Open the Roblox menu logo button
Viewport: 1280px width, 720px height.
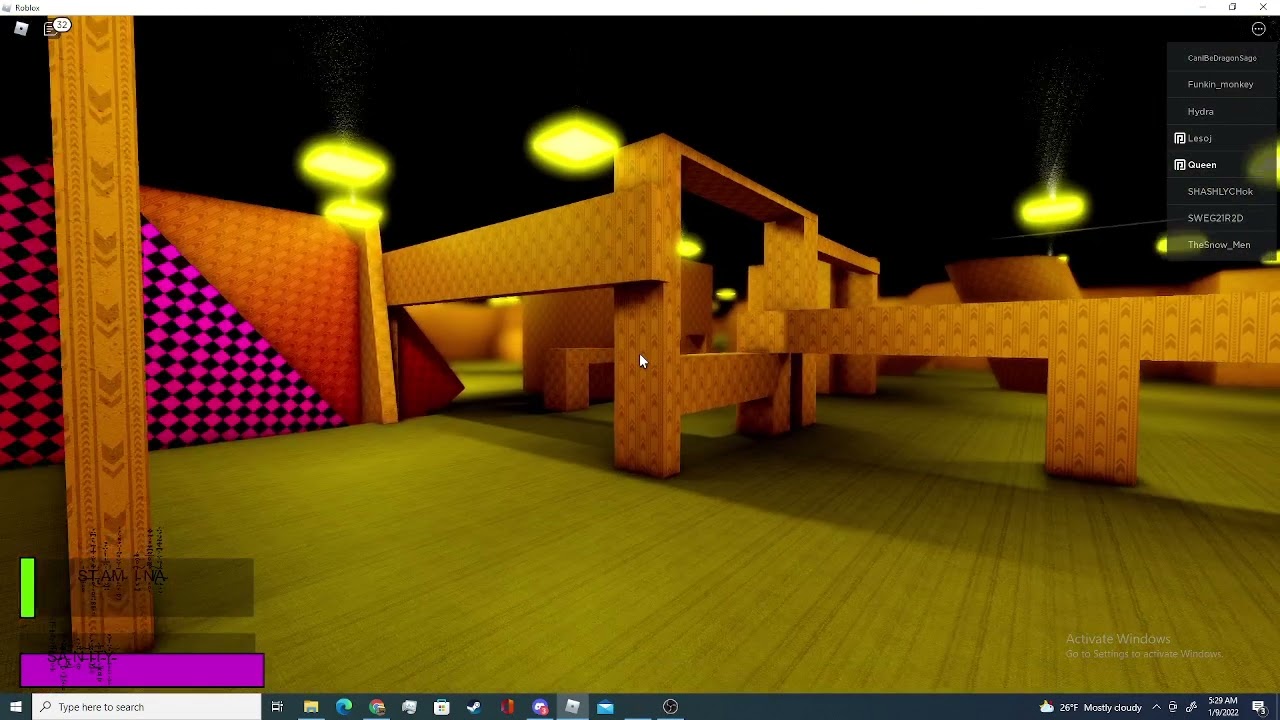click(x=21, y=29)
